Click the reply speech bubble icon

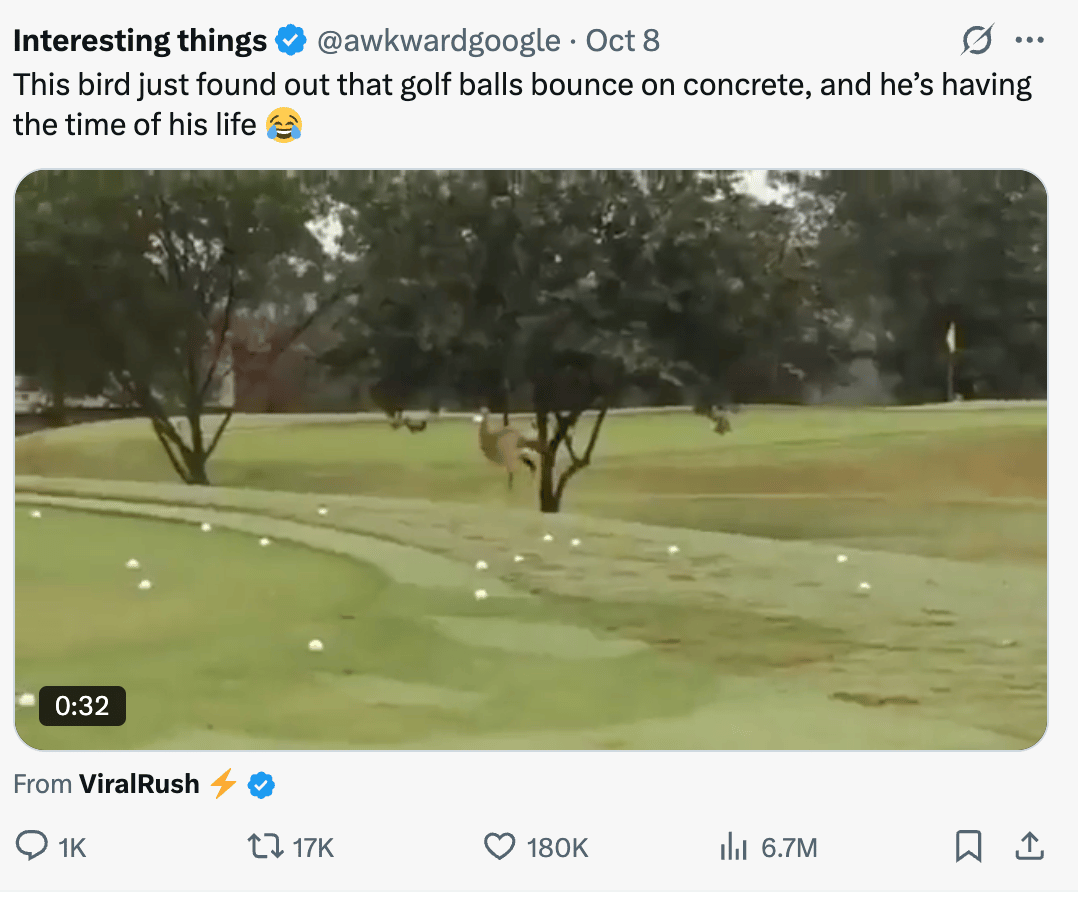33,847
